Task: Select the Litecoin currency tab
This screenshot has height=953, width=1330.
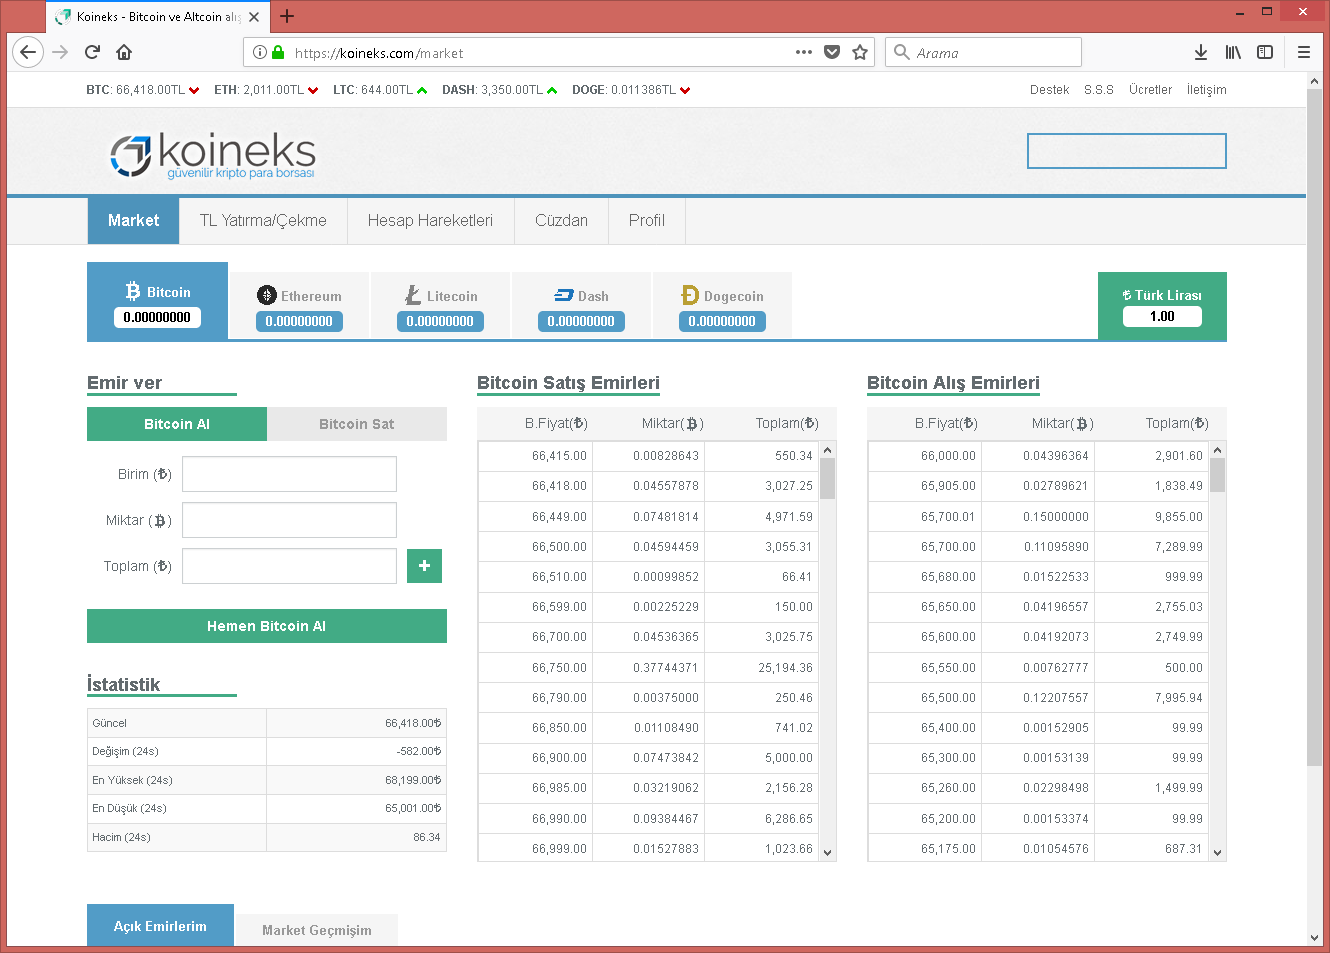Action: tap(440, 306)
